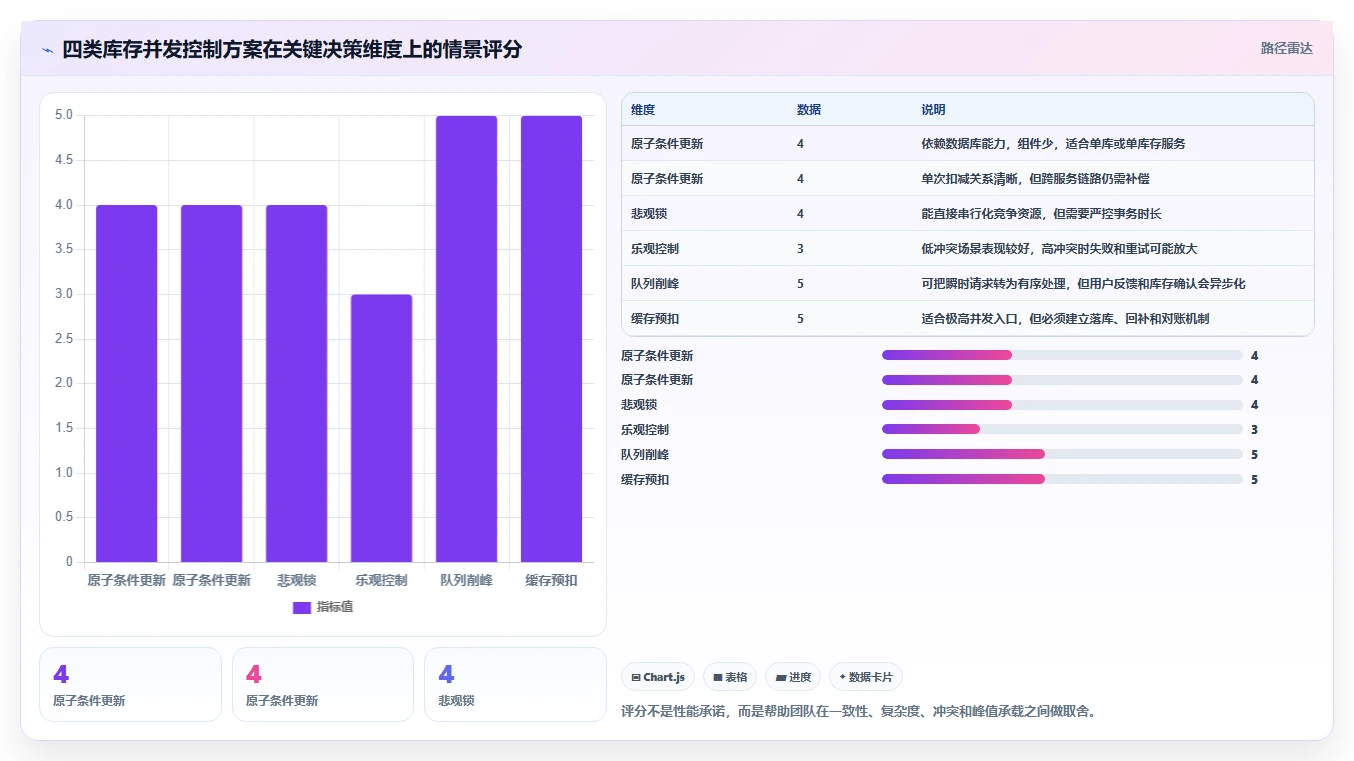This screenshot has height=761, width=1354.
Task: Click the description '单次扣减关系清晰，但跨服务链路仍需补偿'
Action: click(1035, 179)
